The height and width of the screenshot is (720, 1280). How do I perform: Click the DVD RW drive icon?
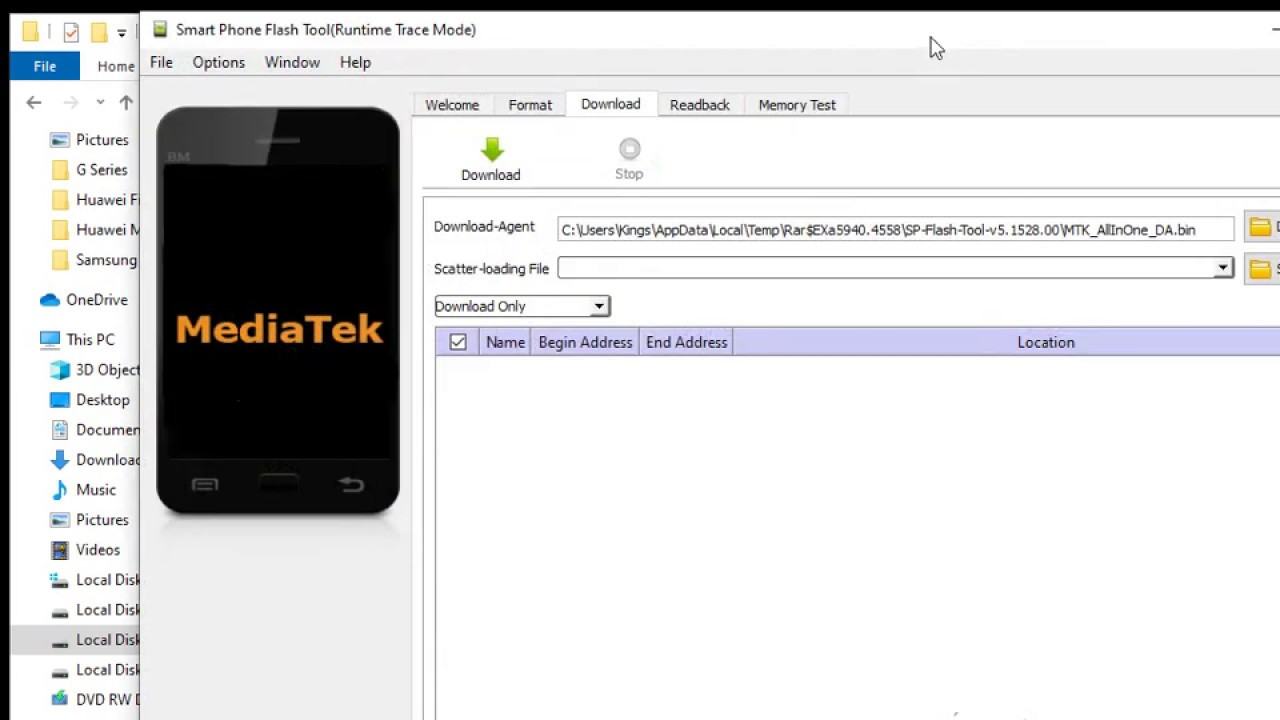[60, 699]
